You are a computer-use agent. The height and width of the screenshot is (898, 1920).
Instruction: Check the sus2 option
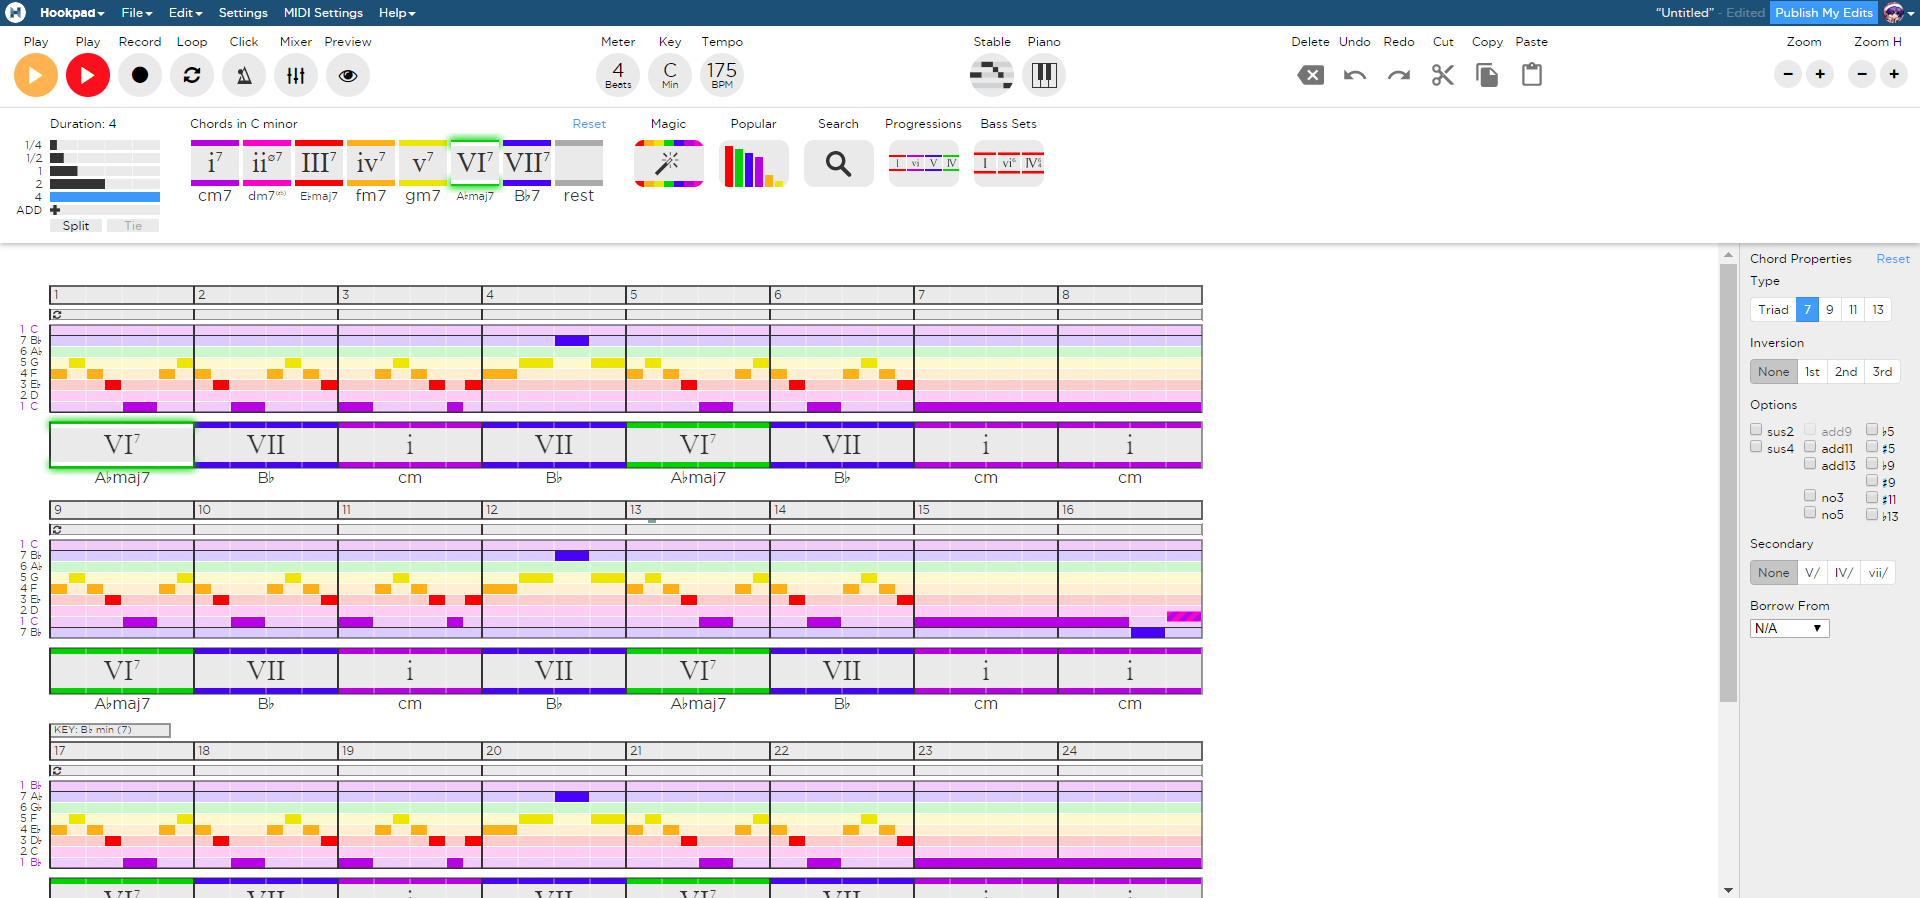(x=1756, y=430)
